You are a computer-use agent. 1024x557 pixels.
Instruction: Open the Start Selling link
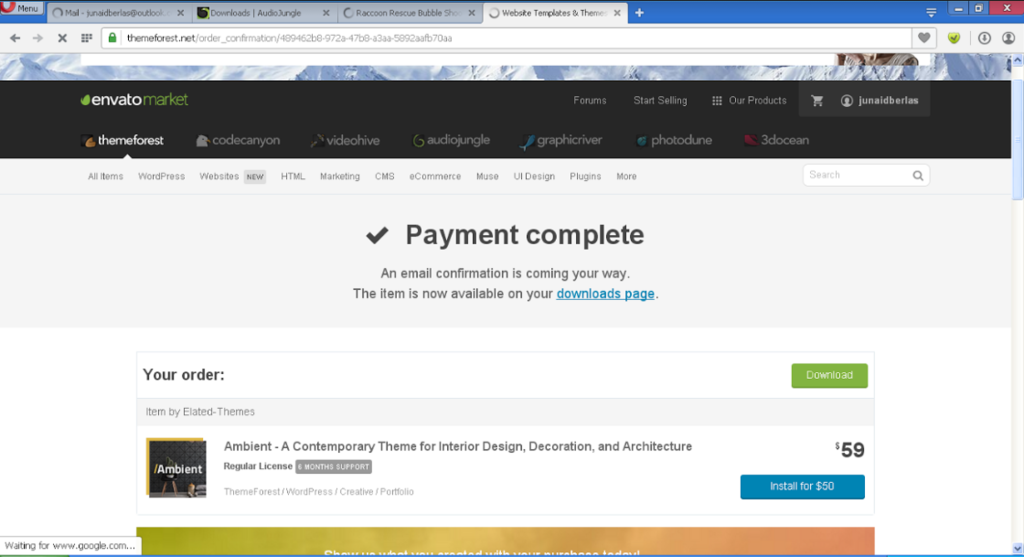[x=660, y=101]
